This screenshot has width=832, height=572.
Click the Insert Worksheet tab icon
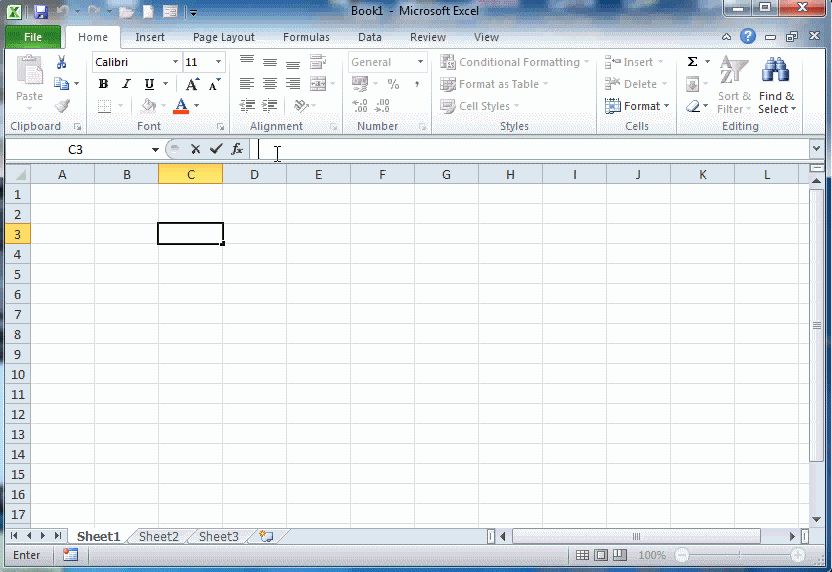(x=266, y=537)
